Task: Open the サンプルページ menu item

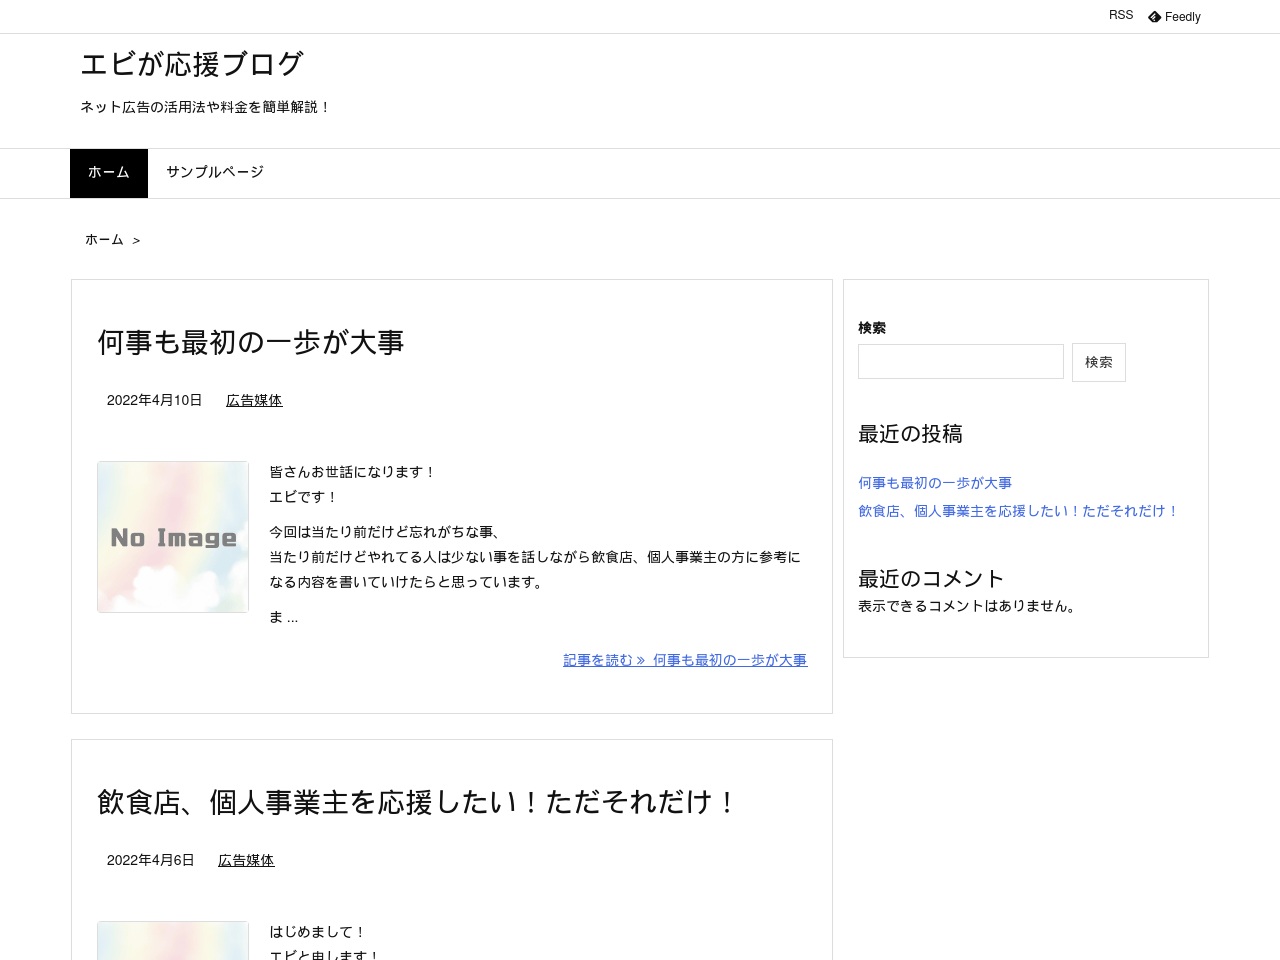Action: 215,173
